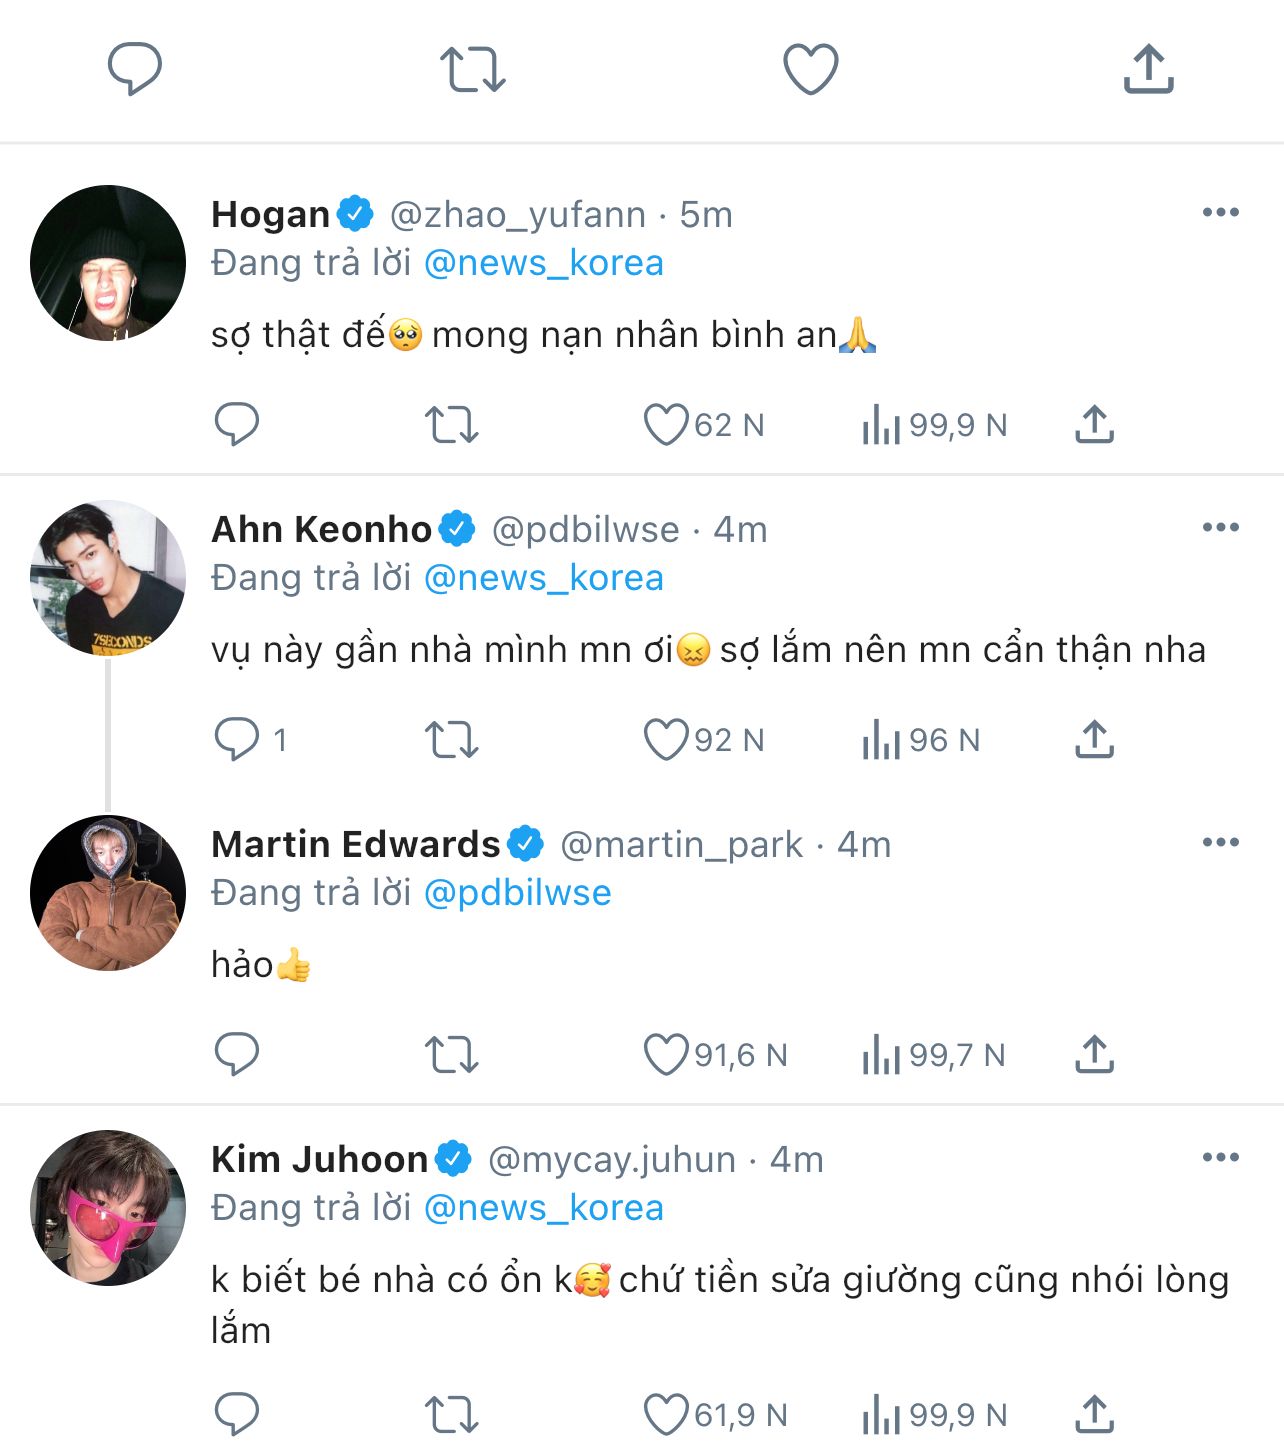Share Kim Juhoon's tweet
The width and height of the screenshot is (1284, 1456).
(x=1095, y=1414)
